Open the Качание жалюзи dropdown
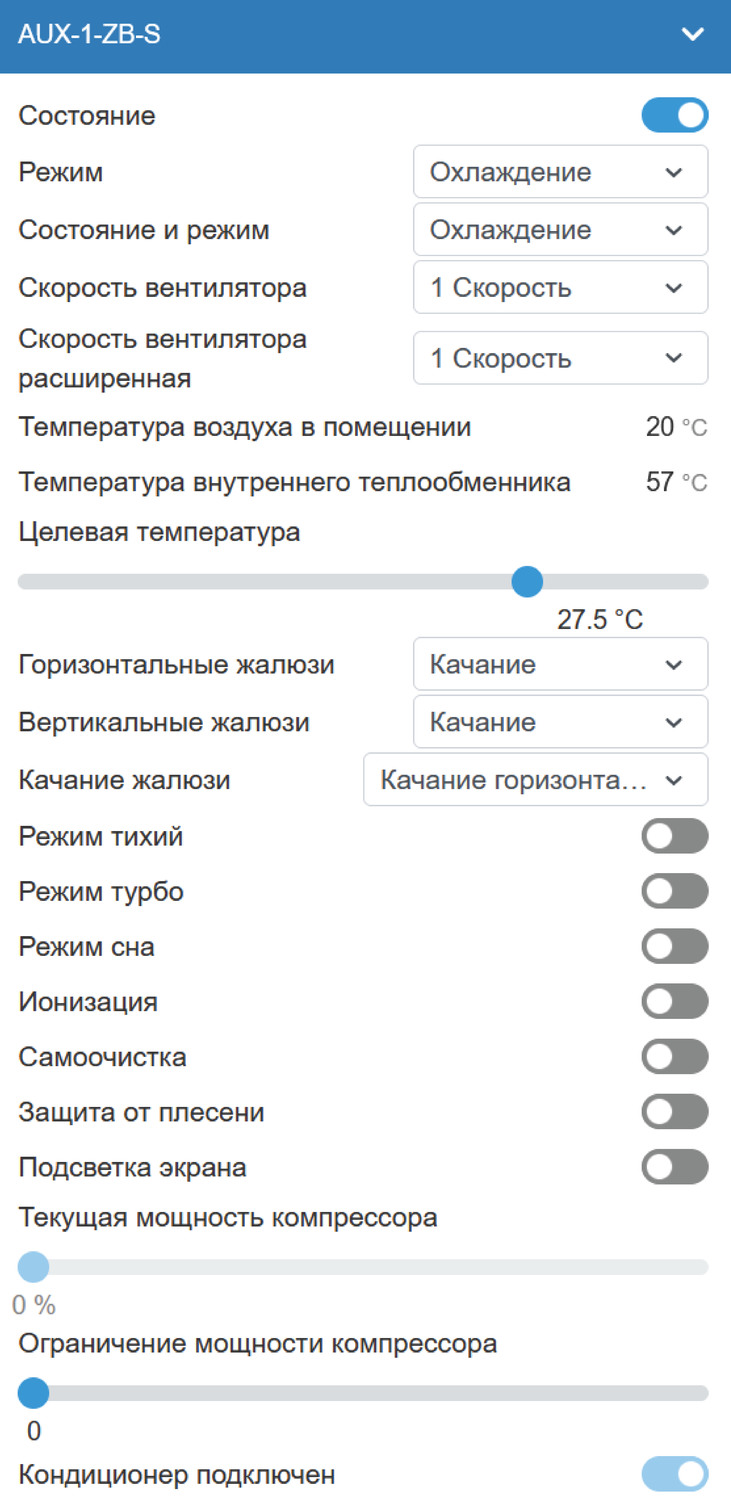The image size is (731, 1500). click(535, 780)
